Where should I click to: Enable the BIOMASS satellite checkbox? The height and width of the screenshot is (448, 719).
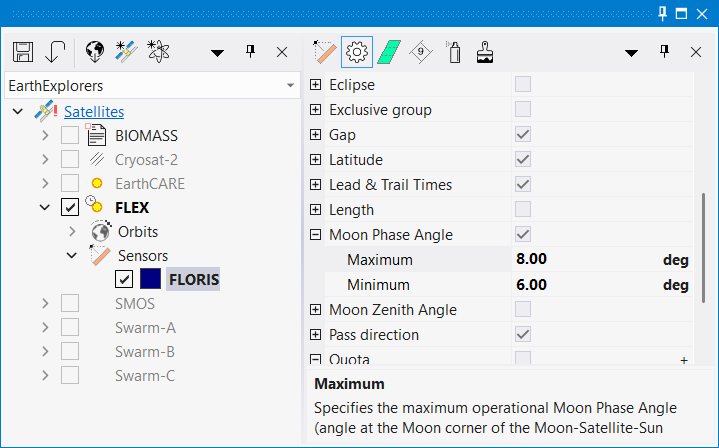coord(70,135)
